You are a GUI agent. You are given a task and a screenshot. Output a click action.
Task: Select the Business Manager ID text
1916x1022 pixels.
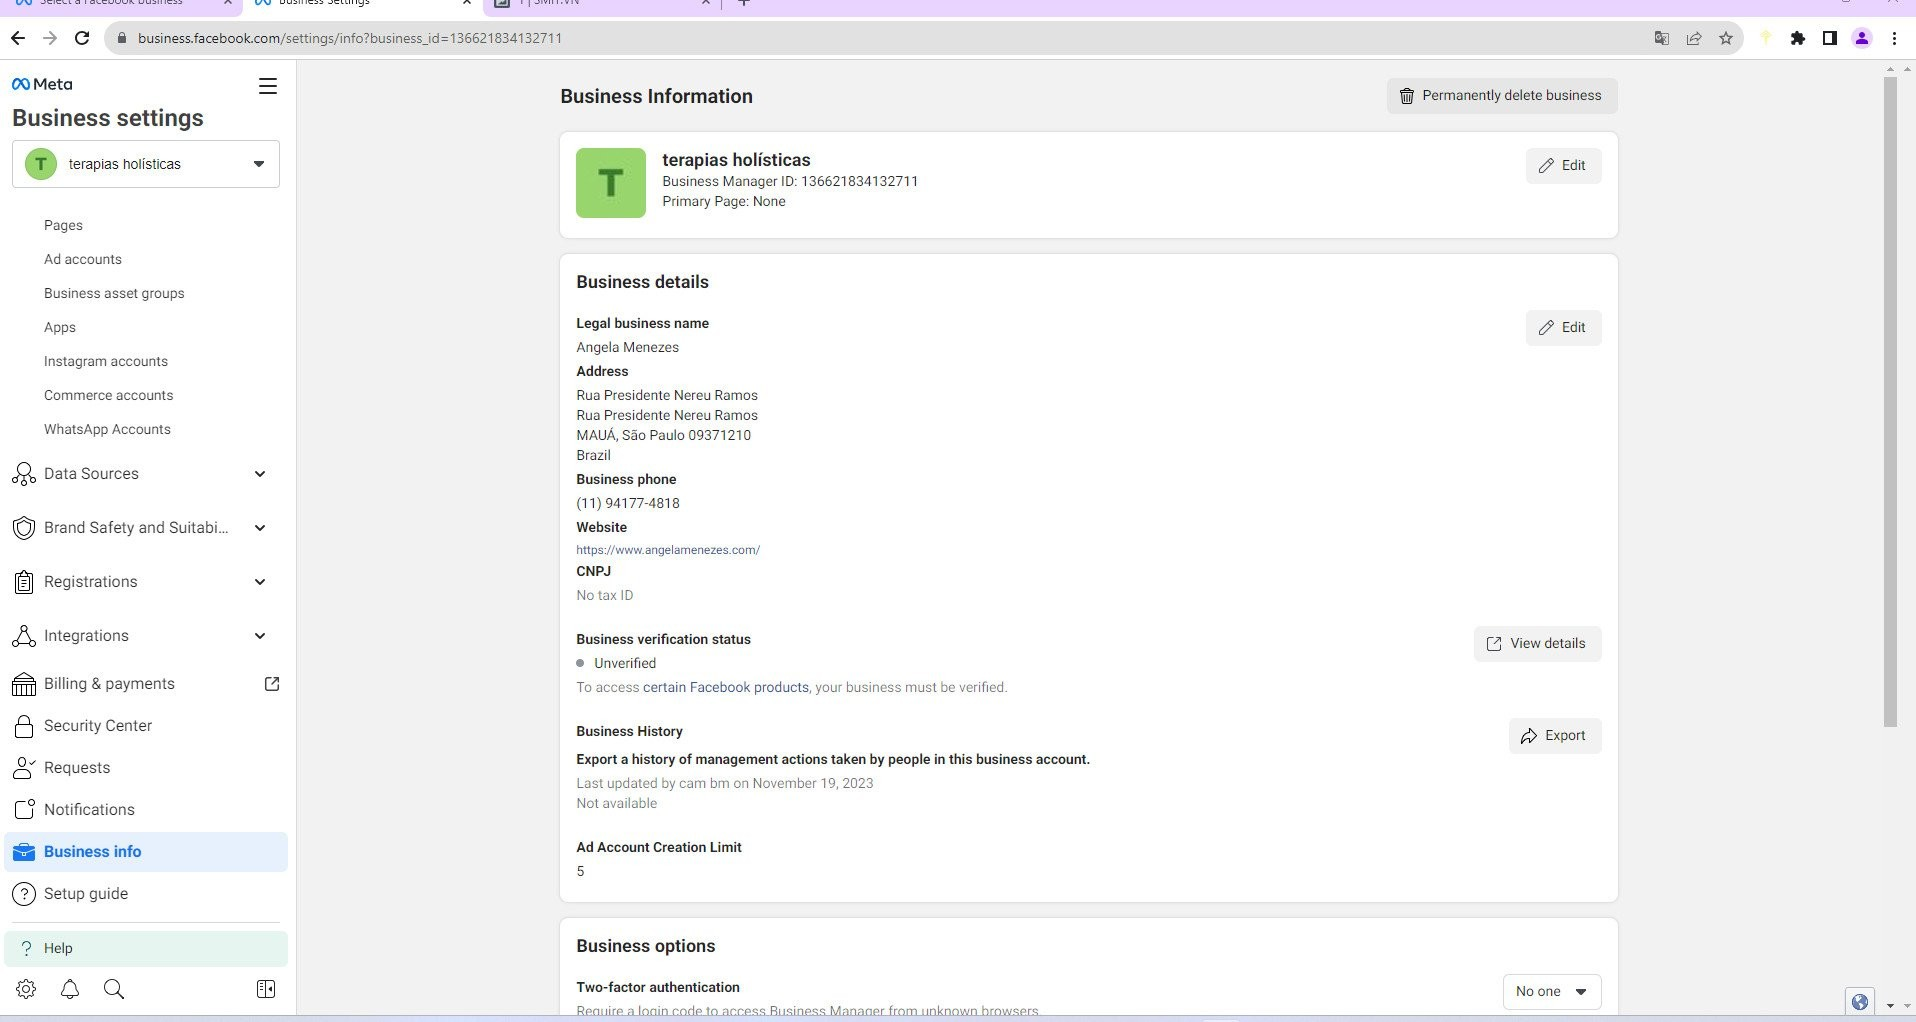tap(790, 182)
